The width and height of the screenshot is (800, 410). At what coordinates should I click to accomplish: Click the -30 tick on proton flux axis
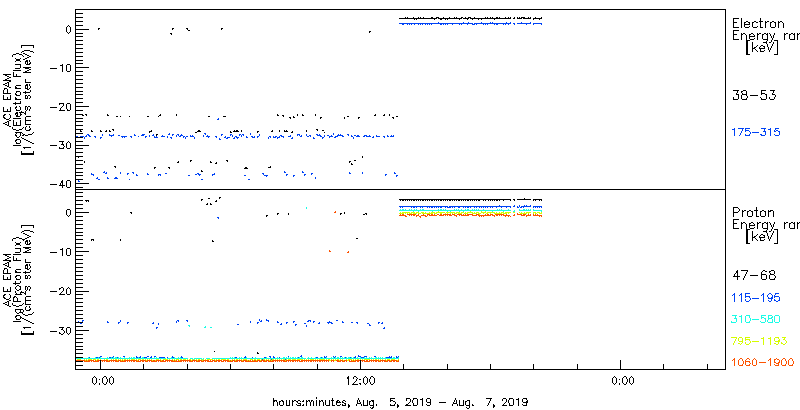click(x=61, y=330)
